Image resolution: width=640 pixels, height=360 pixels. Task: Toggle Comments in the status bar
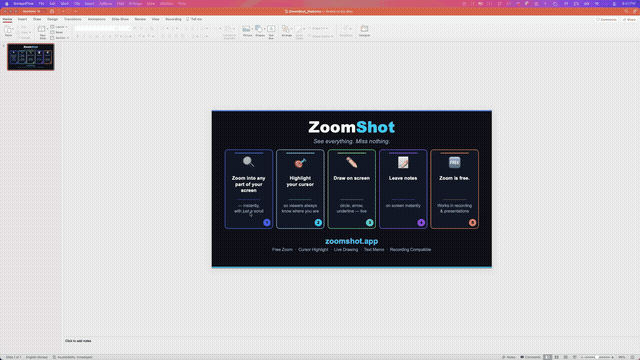[530, 357]
